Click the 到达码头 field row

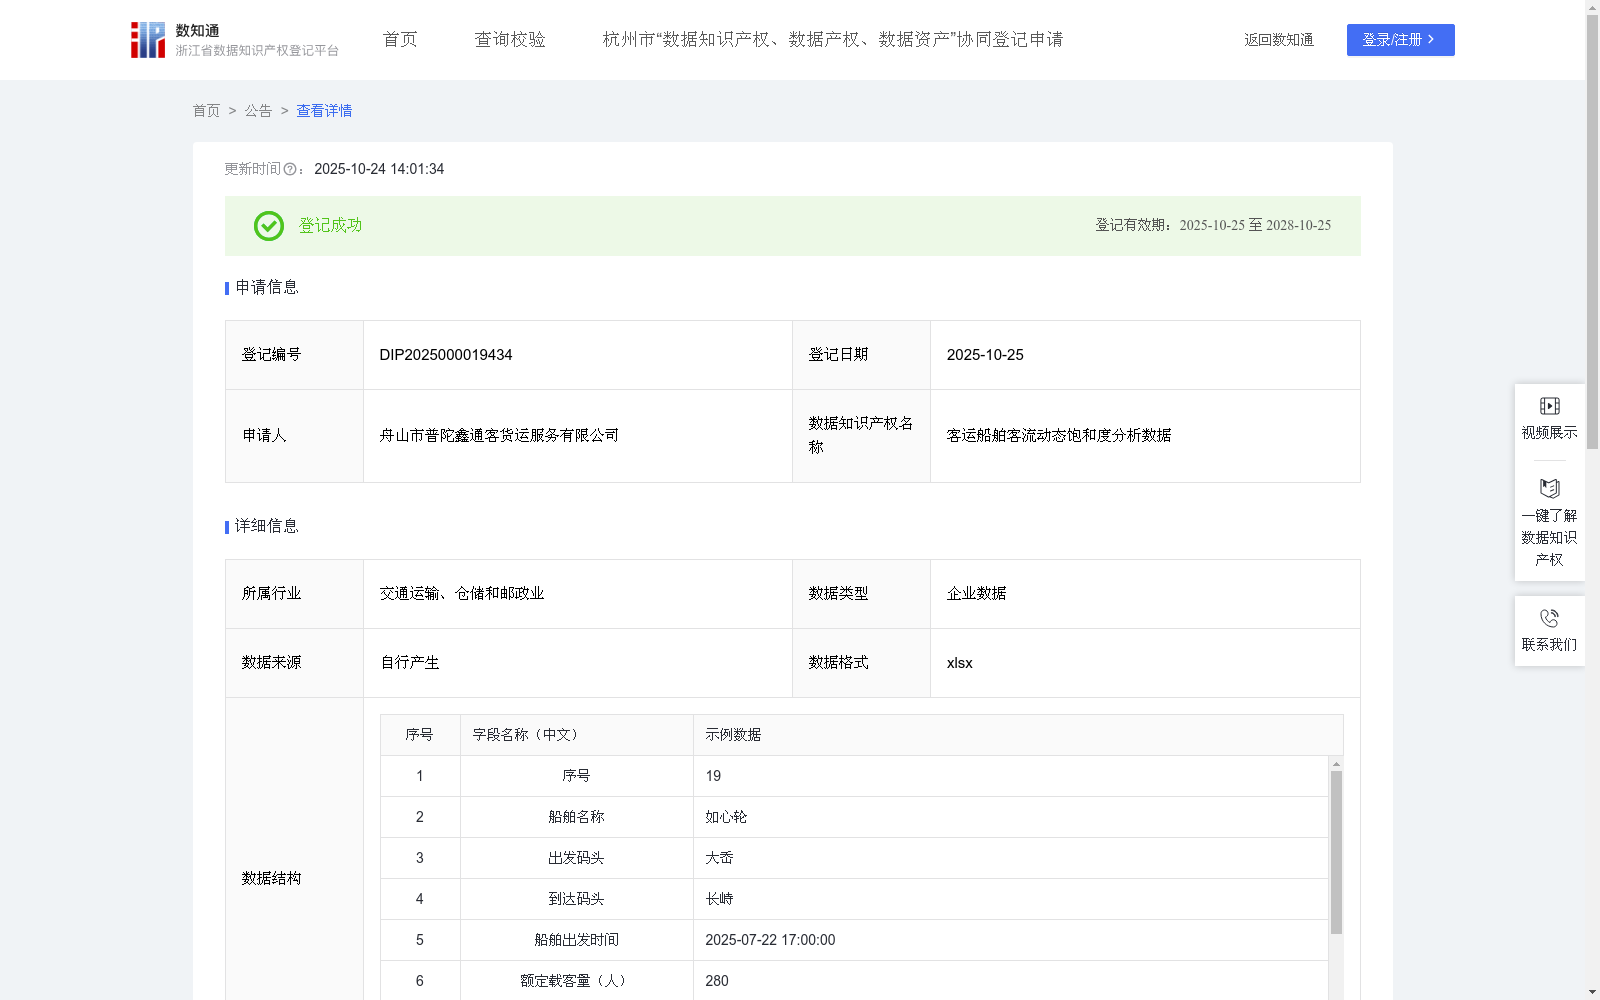[854, 899]
